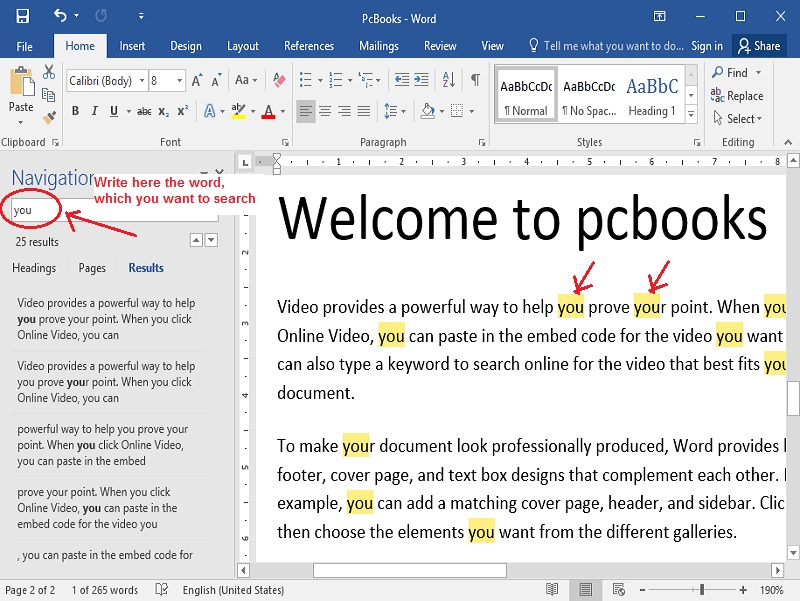Open the Change Case Aa dropdown

pos(245,80)
